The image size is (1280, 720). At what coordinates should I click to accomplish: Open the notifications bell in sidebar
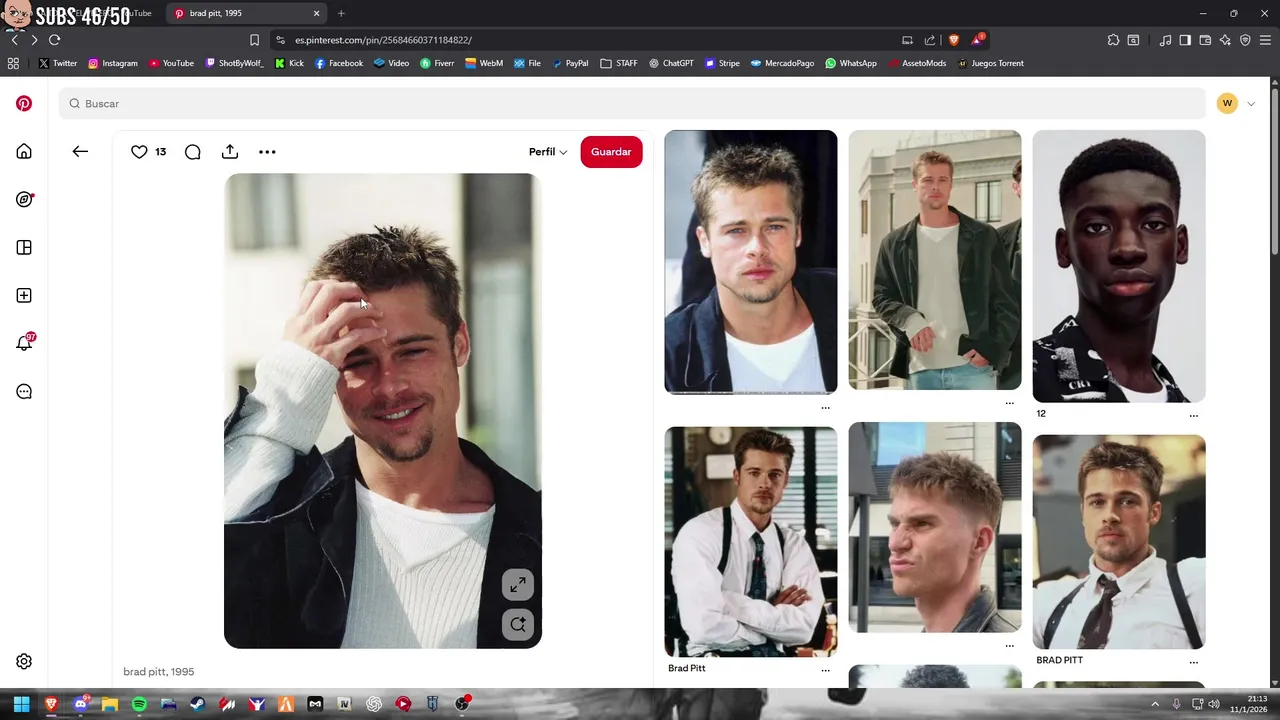(x=24, y=343)
